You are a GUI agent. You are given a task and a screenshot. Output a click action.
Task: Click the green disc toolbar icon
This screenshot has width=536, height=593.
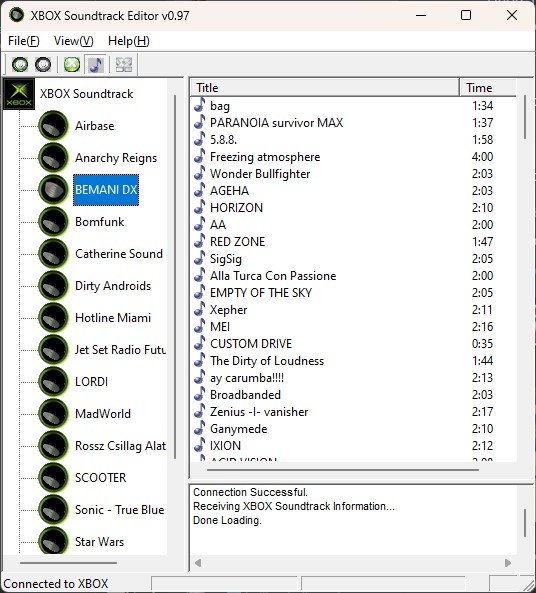point(20,64)
